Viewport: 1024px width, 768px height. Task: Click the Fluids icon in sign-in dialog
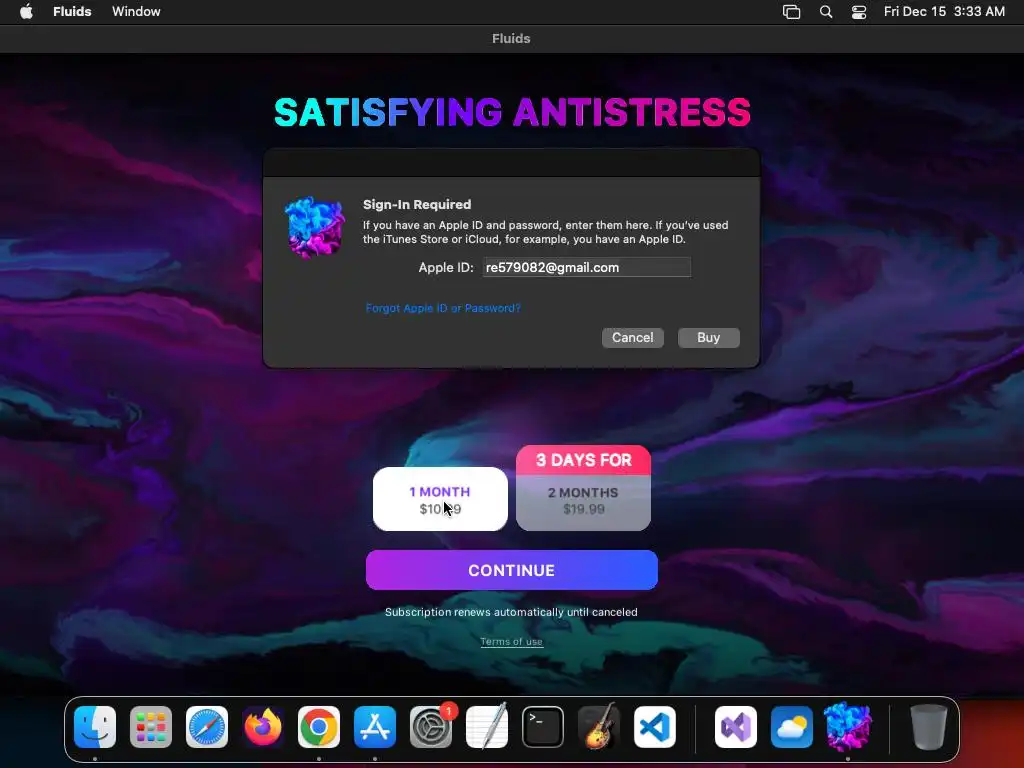(x=315, y=227)
